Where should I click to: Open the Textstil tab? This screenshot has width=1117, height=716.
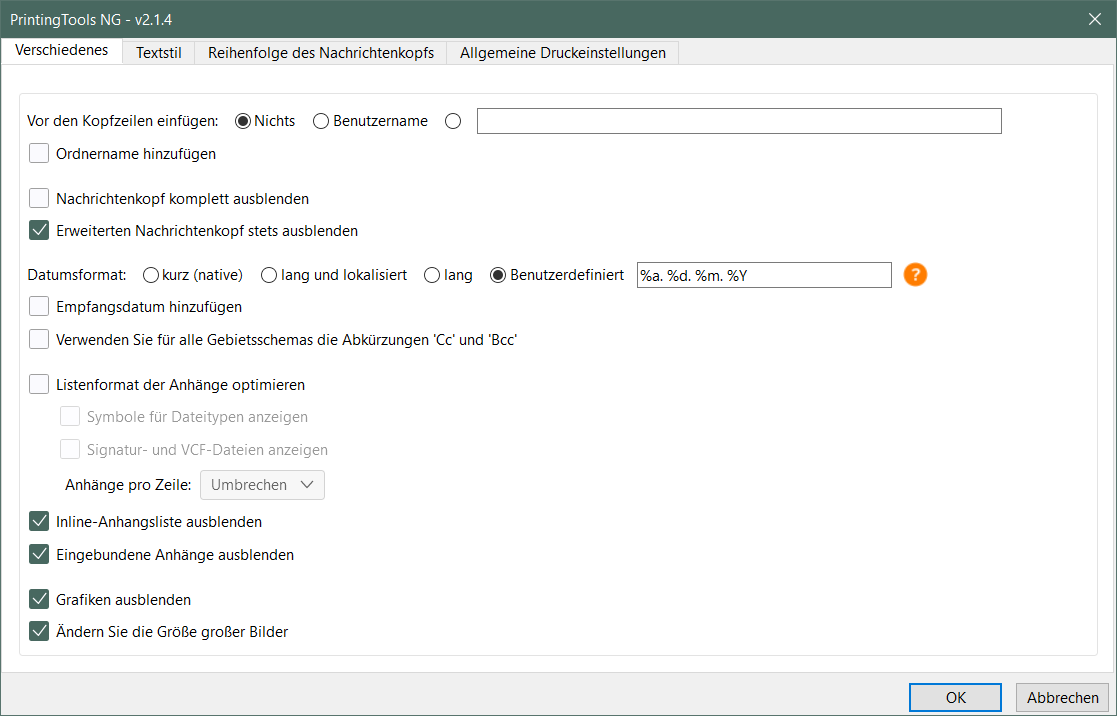click(159, 53)
